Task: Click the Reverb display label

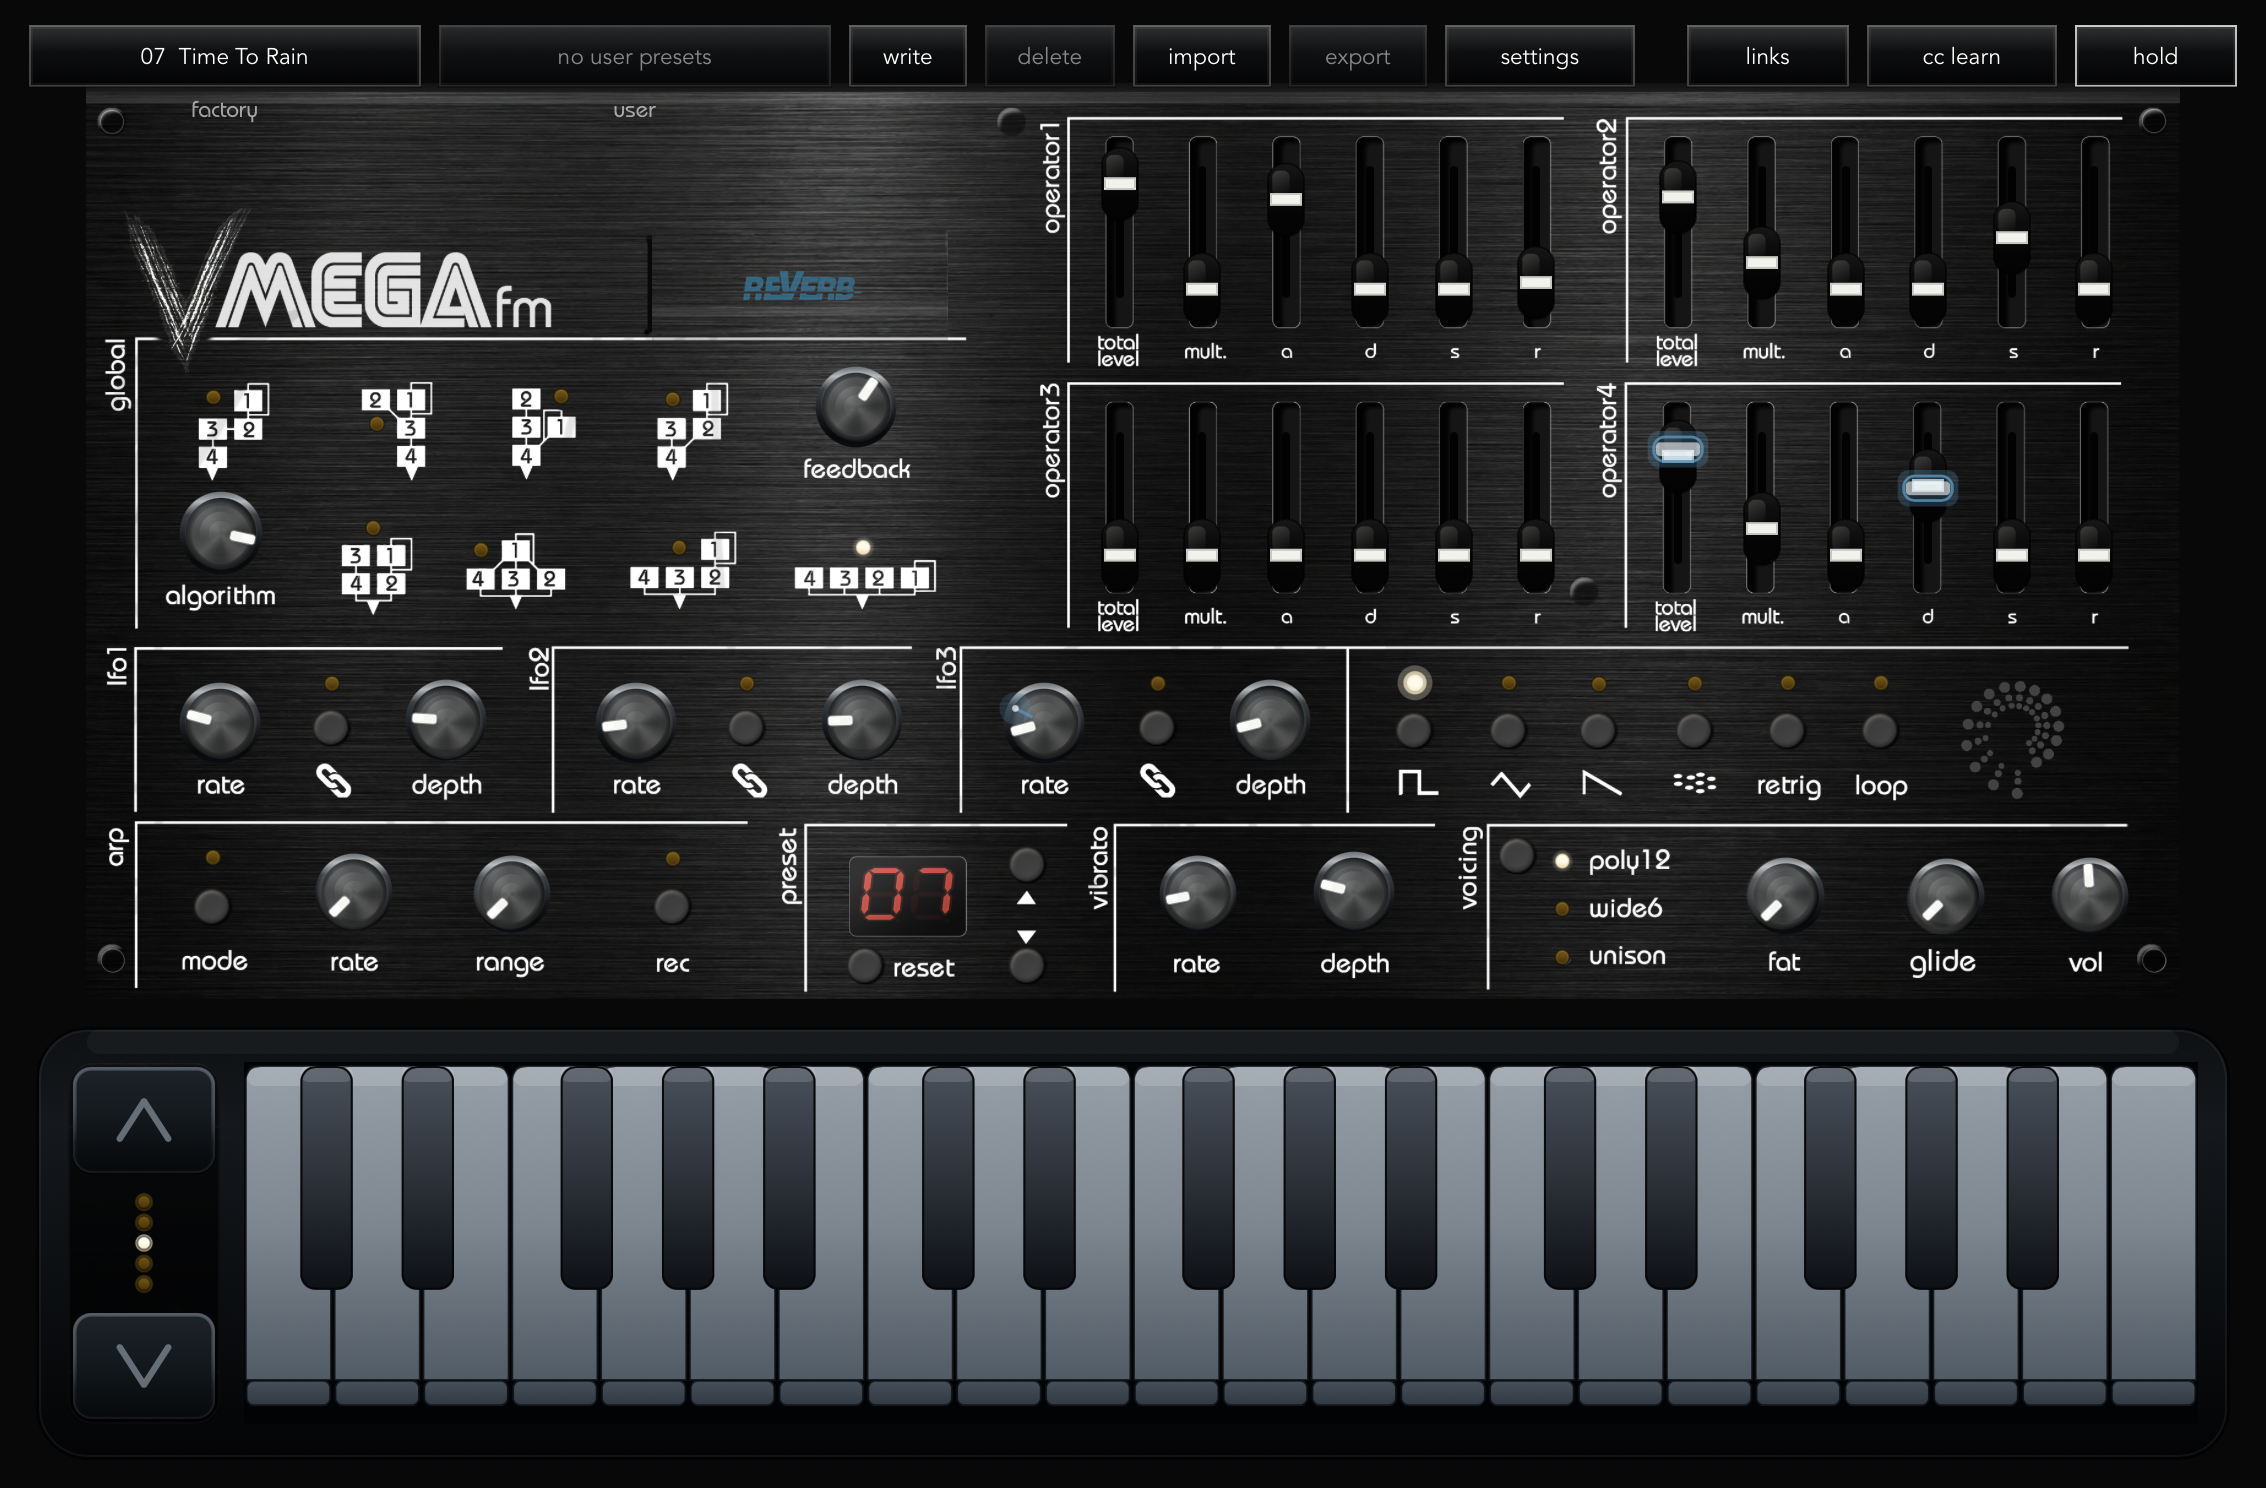Action: tap(799, 288)
